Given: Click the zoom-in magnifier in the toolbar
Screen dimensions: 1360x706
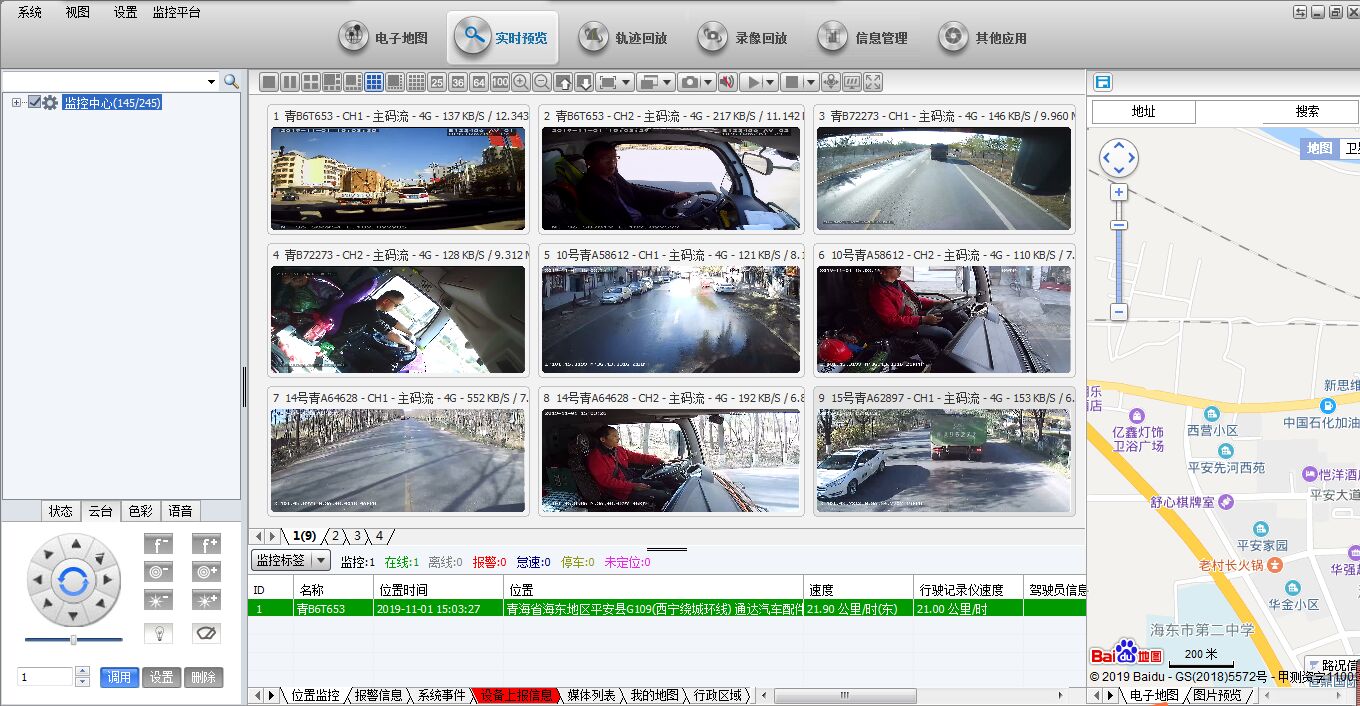Looking at the screenshot, I should [x=521, y=82].
